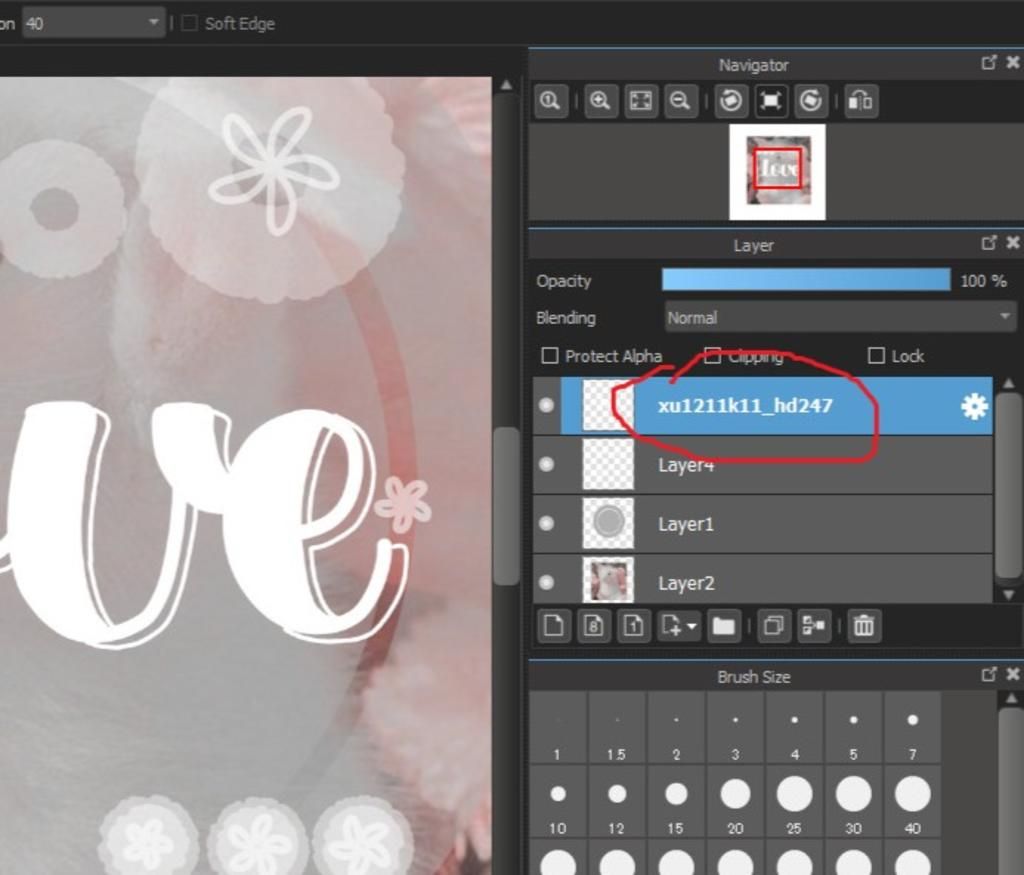Image resolution: width=1024 pixels, height=875 pixels.
Task: Choose brush size 1.5
Action: 616,728
